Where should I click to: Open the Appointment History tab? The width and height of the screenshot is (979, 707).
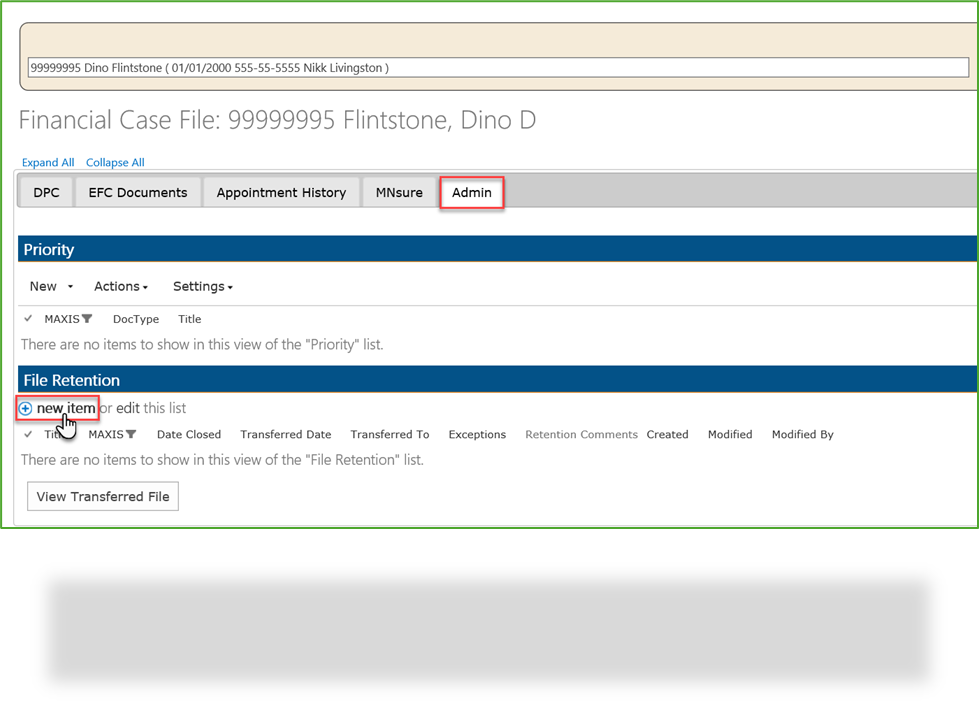point(281,192)
